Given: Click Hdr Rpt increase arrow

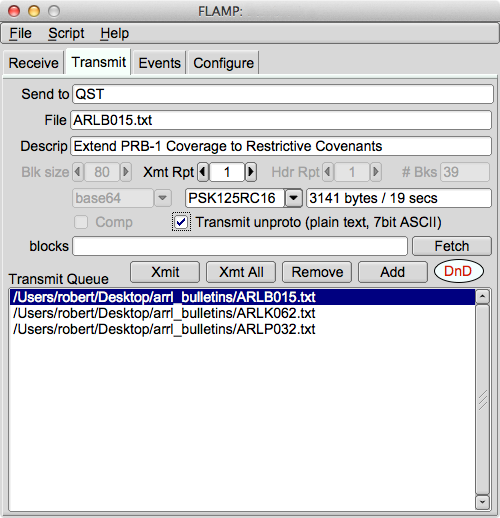Looking at the screenshot, I should pos(376,172).
